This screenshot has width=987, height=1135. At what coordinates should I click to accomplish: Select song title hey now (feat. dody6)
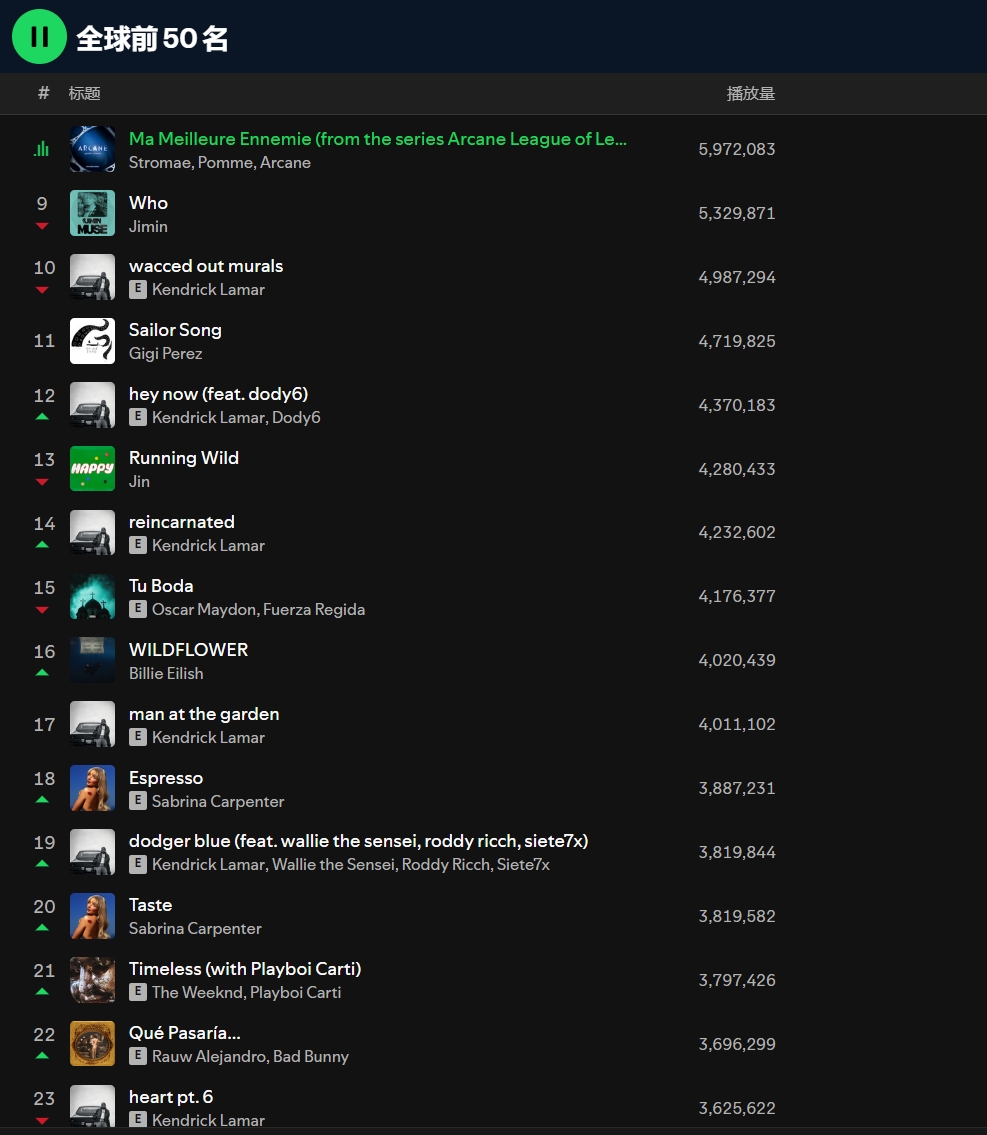[219, 394]
